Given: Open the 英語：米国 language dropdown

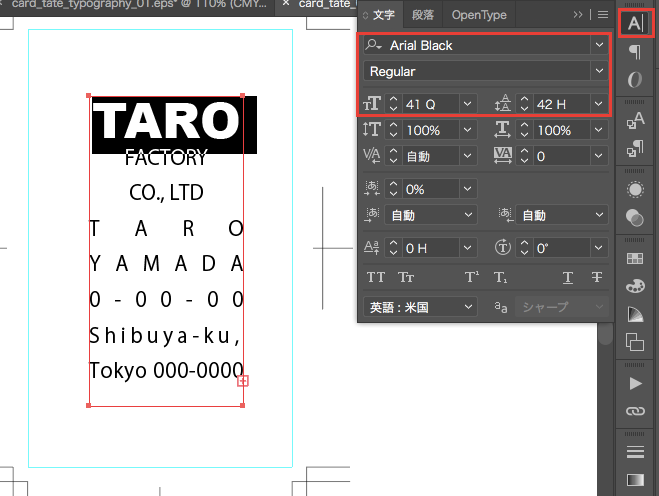Looking at the screenshot, I should [x=420, y=307].
